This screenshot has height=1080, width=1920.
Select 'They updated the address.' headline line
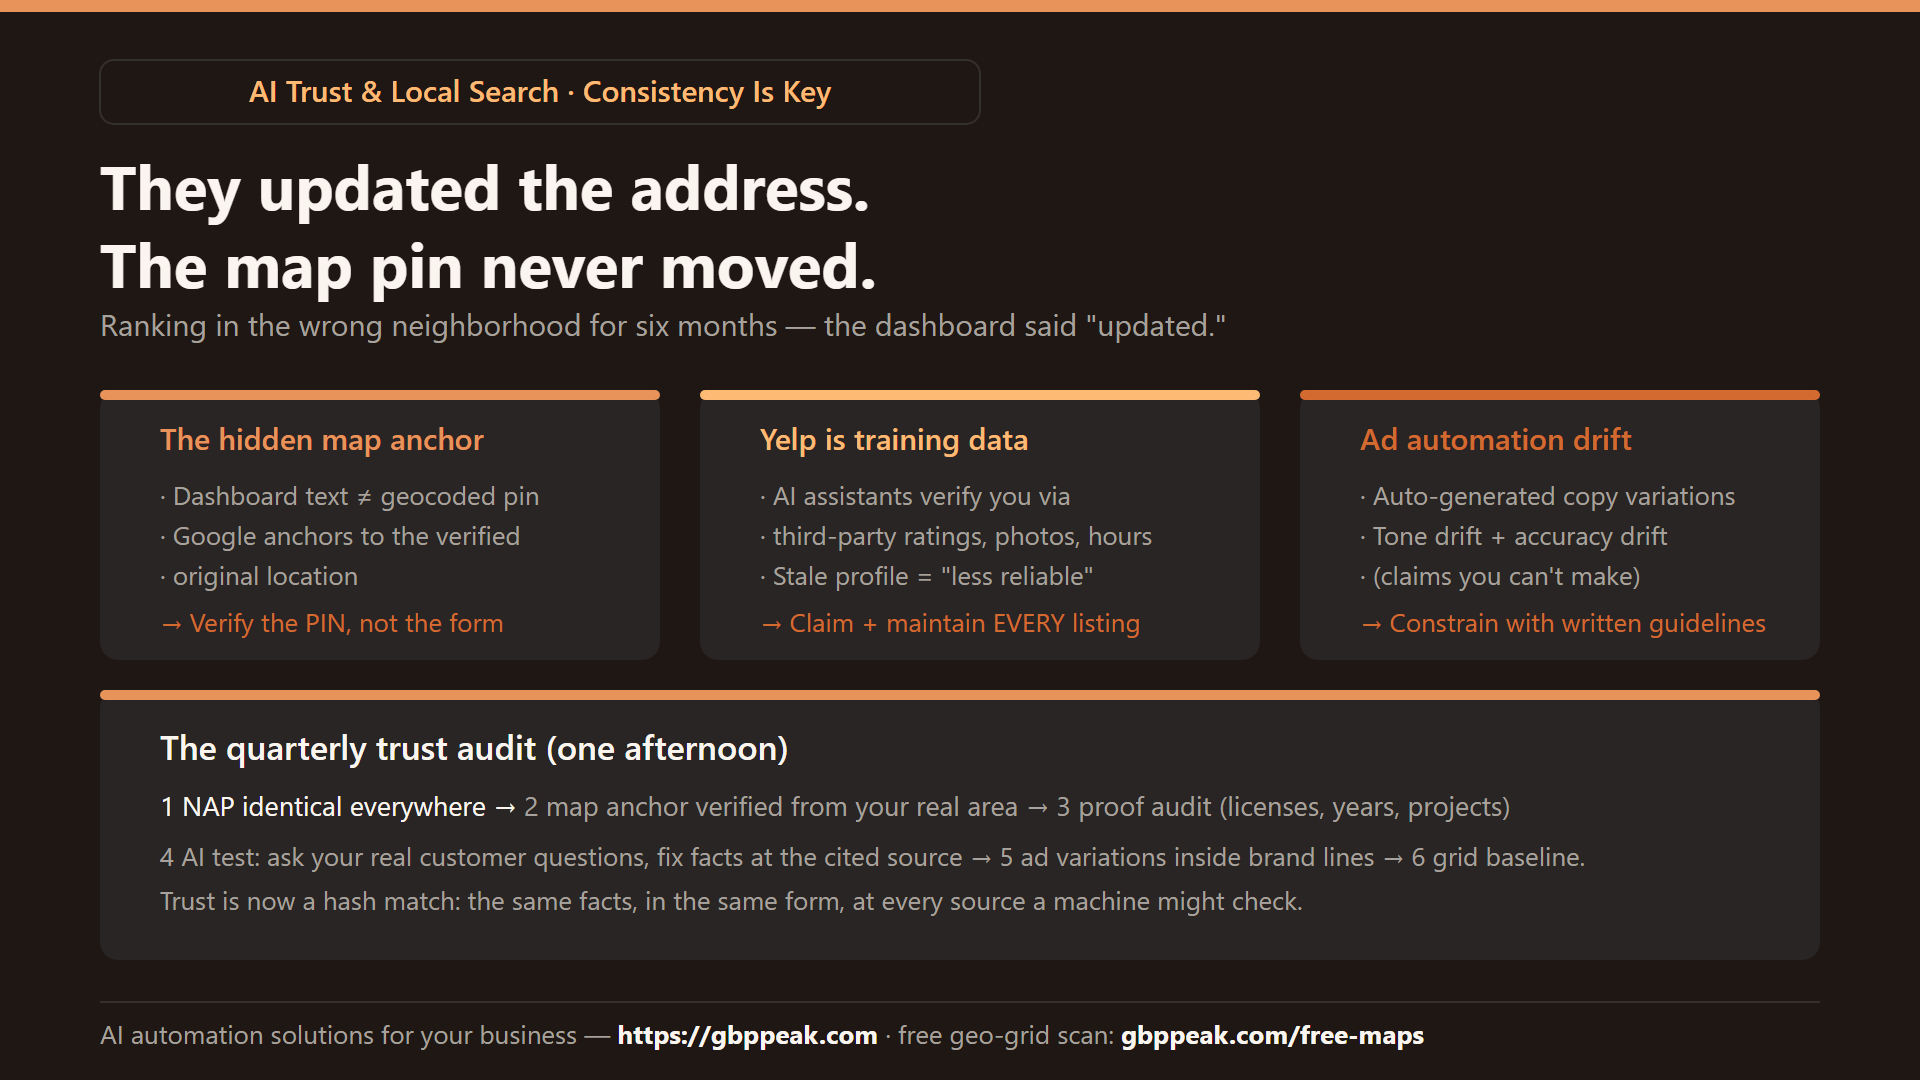pyautogui.click(x=485, y=190)
